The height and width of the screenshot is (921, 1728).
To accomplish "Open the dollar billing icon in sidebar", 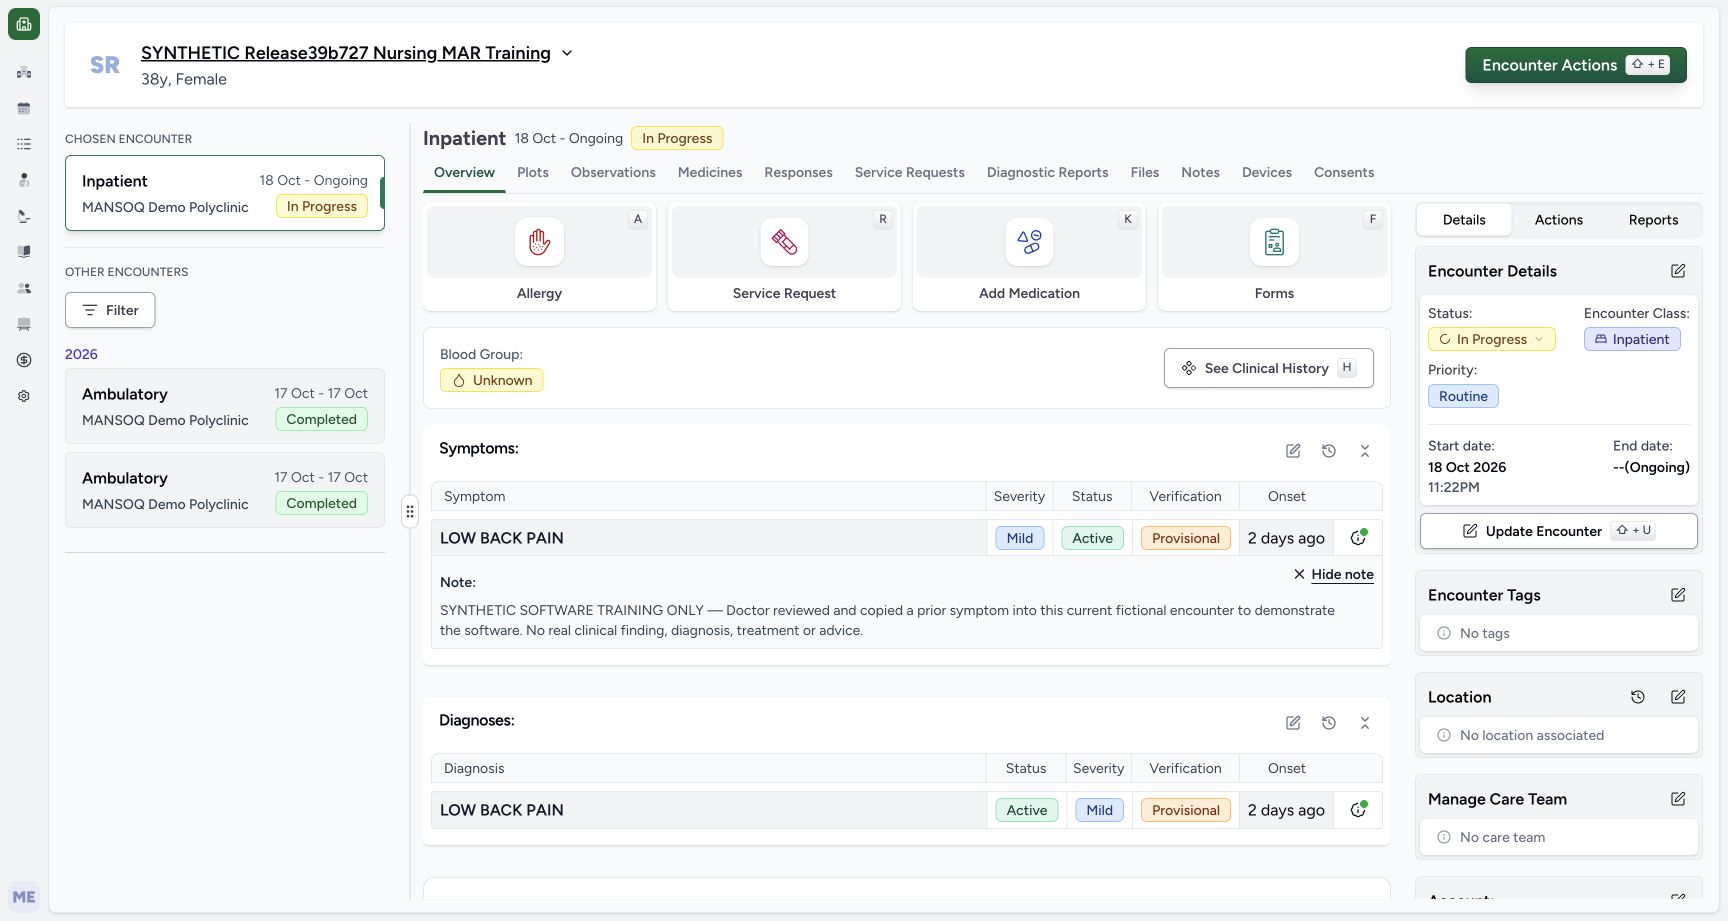I will coord(24,360).
